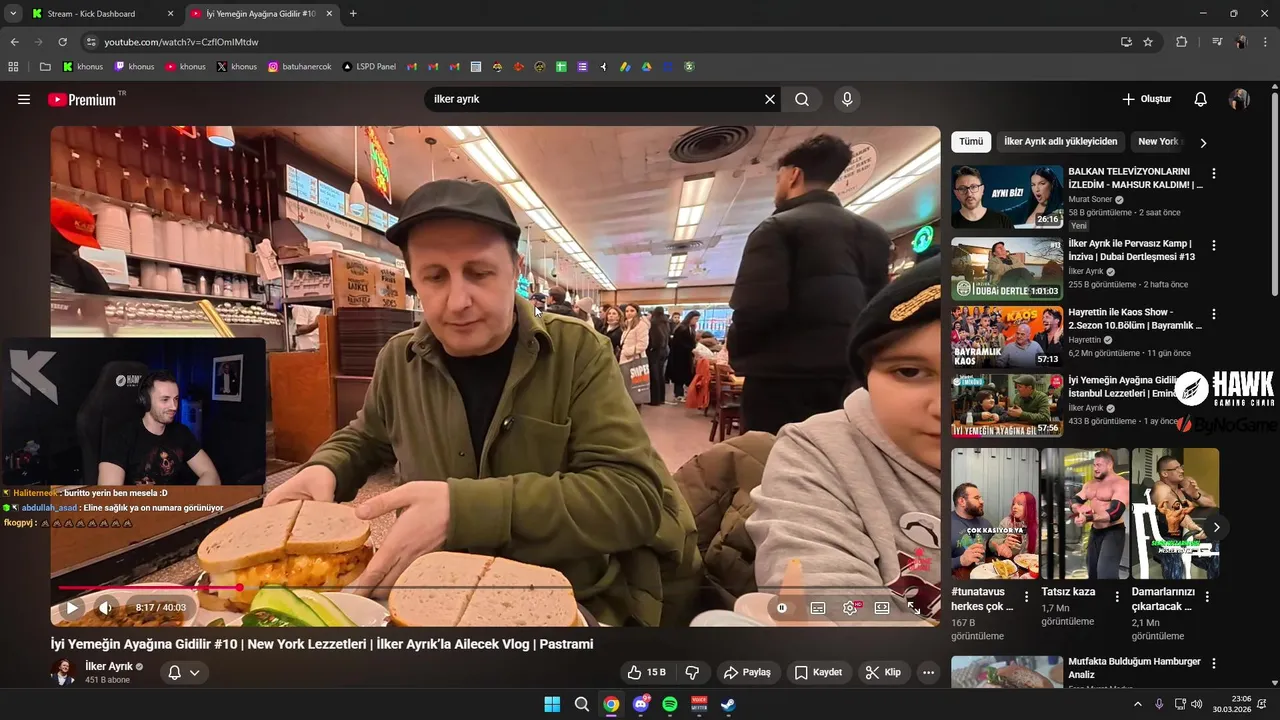Select the Tümü filter chip
Screen dimensions: 1280x720
[971, 142]
